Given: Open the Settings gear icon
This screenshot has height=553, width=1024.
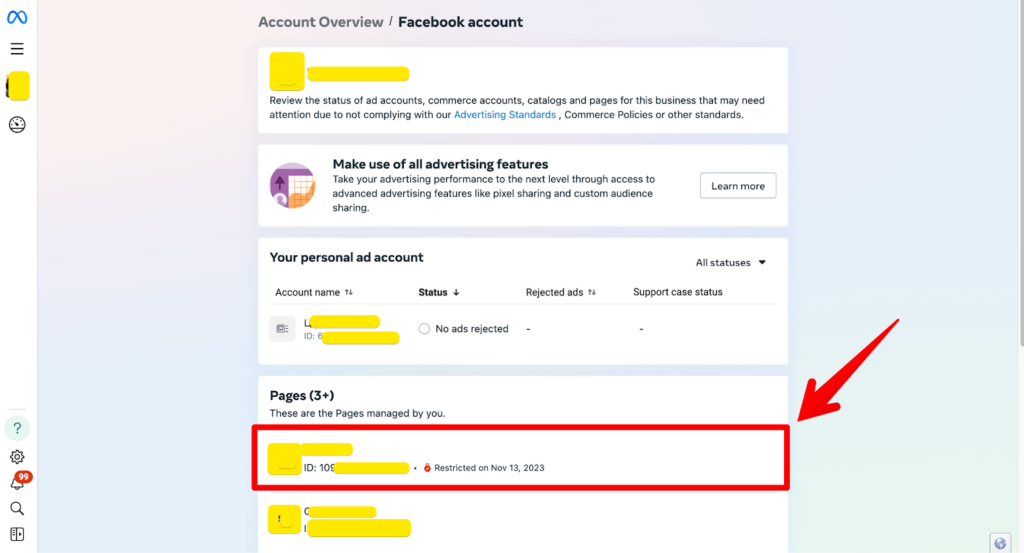Looking at the screenshot, I should click(x=17, y=457).
